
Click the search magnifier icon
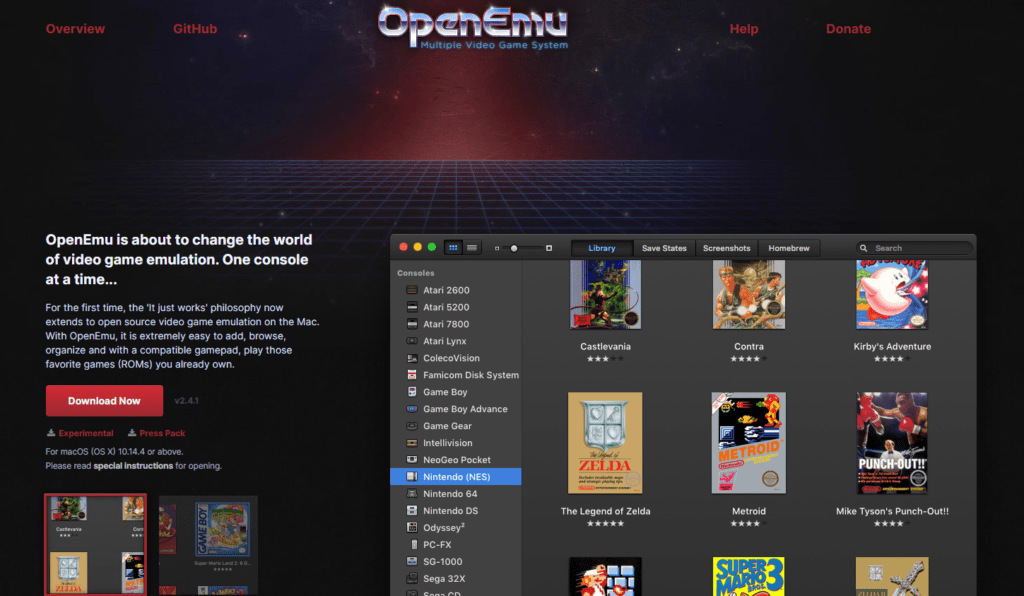(863, 248)
